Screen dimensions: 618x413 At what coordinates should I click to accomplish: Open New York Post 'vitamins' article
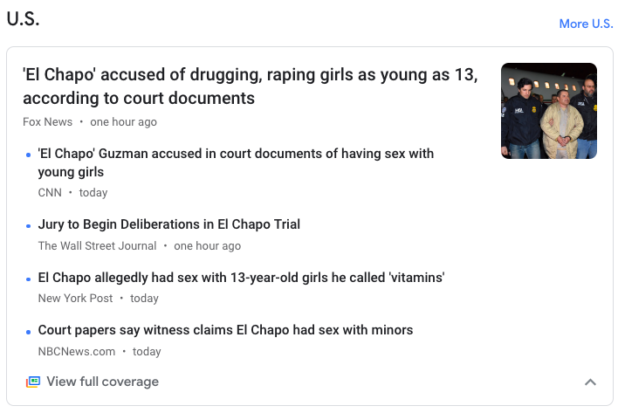click(x=241, y=277)
